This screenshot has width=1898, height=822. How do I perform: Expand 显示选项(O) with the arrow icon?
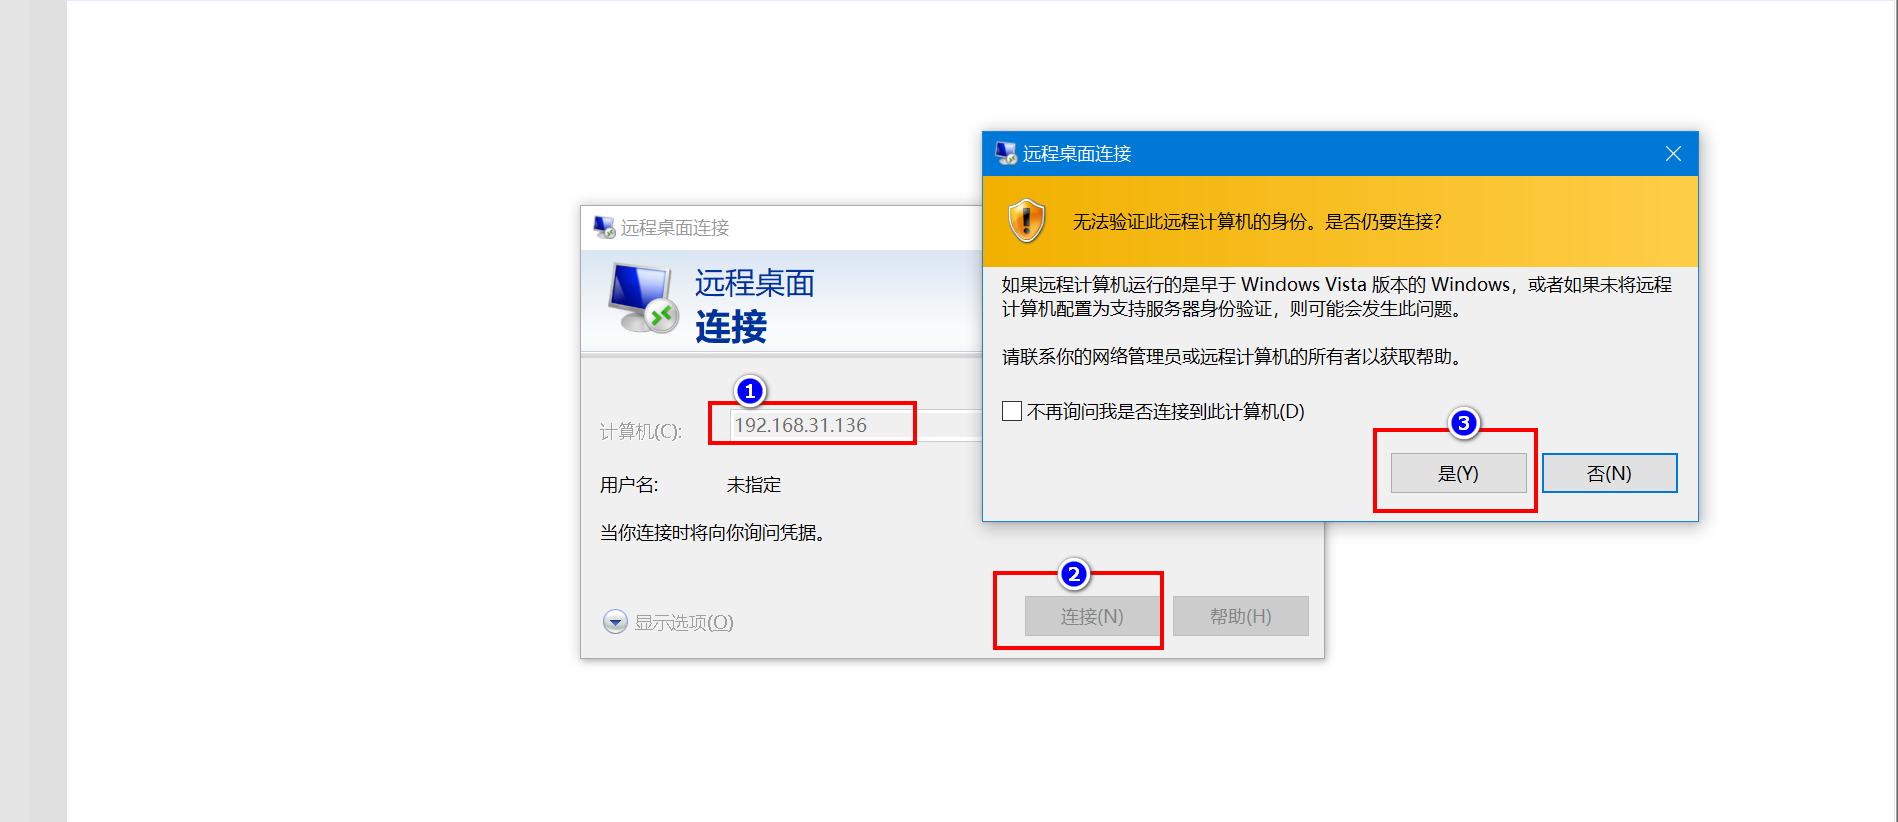pyautogui.click(x=615, y=622)
